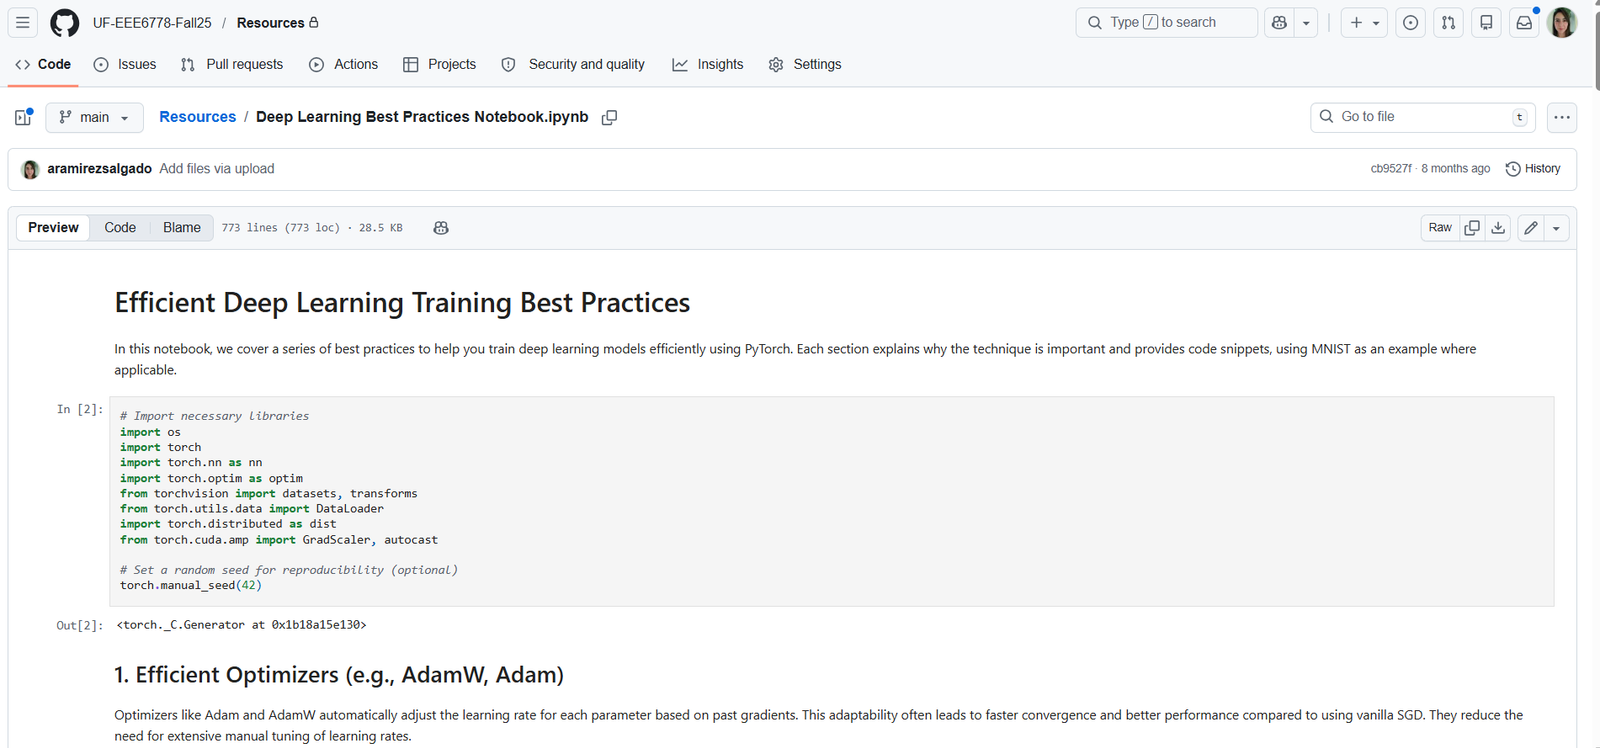Click the aramirezsalgado commit avatar
The width and height of the screenshot is (1600, 748).
pyautogui.click(x=31, y=169)
